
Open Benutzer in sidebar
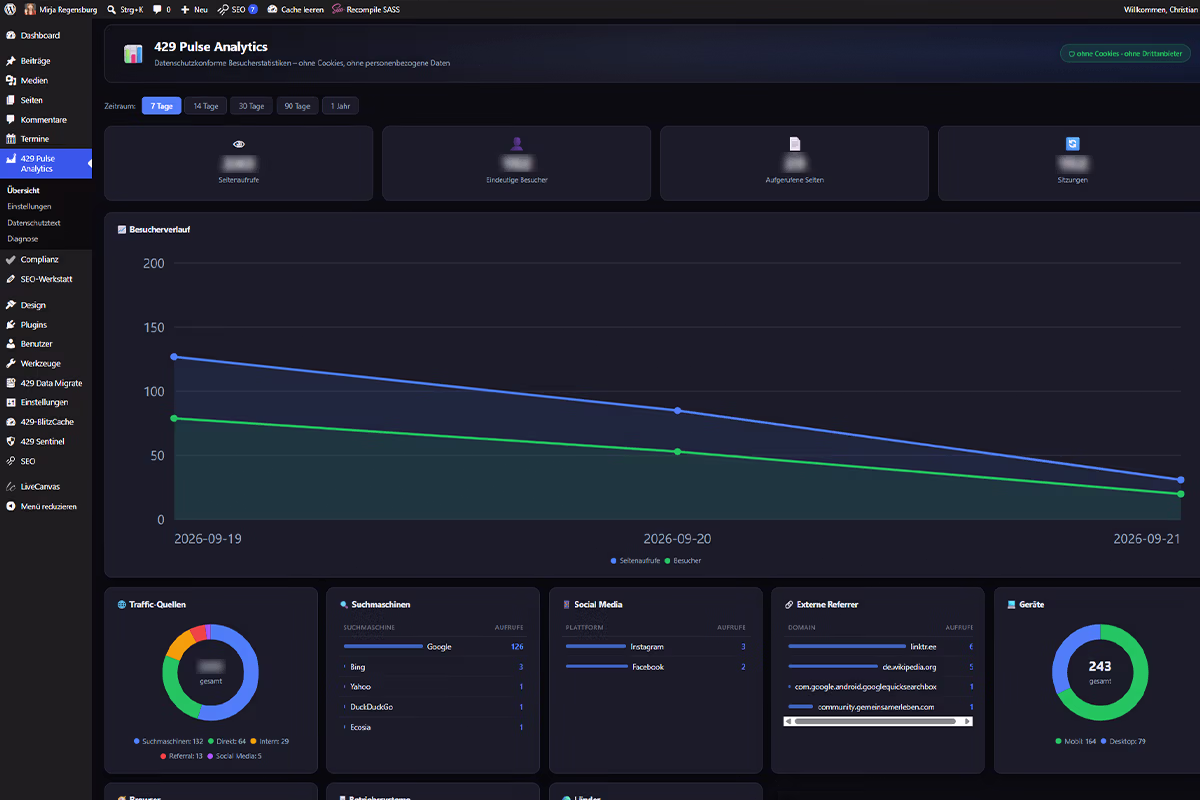45,344
